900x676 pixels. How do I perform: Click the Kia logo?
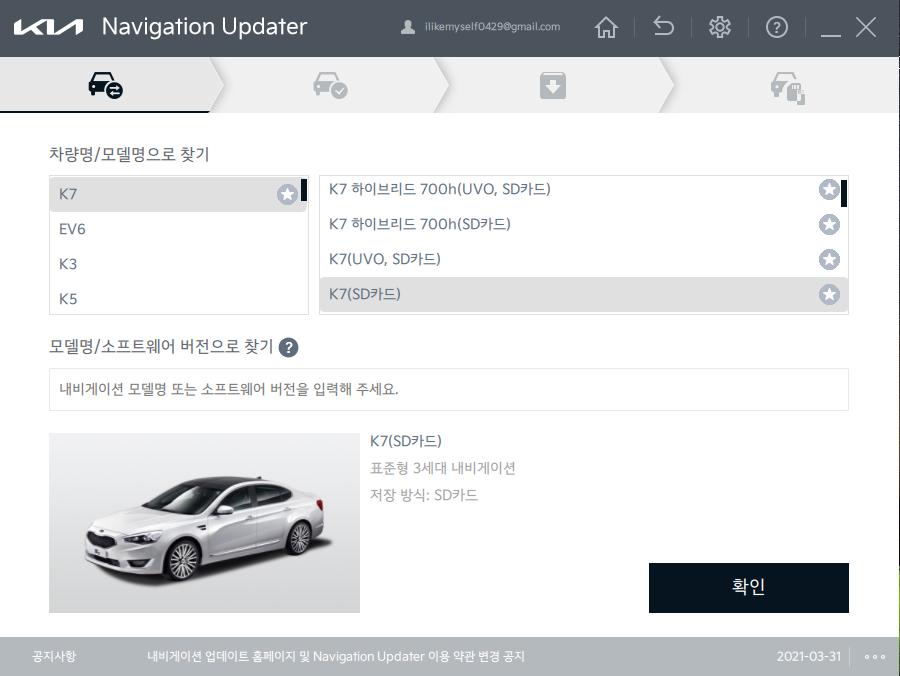48,27
